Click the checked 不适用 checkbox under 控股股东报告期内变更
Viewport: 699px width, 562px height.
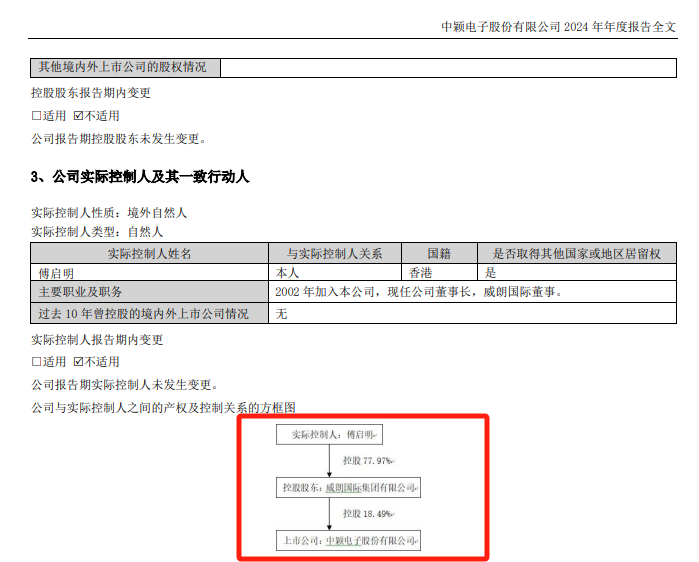(x=78, y=116)
